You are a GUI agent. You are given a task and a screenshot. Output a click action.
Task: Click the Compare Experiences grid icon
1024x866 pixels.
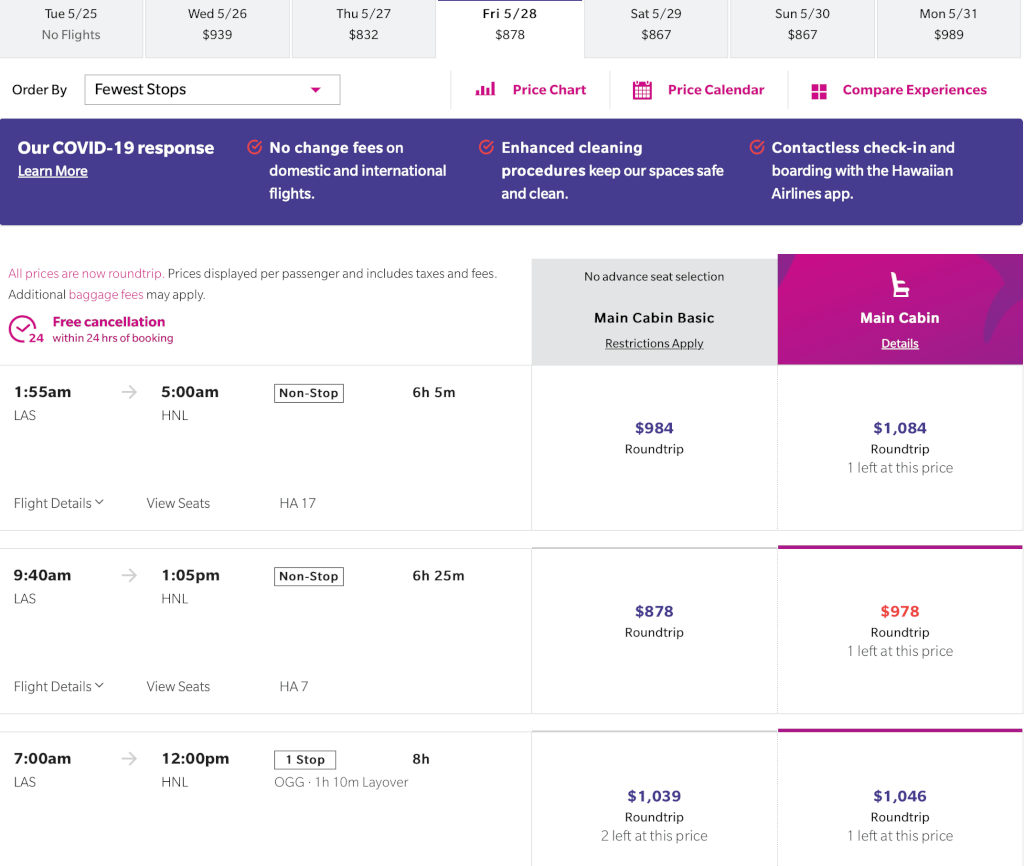pyautogui.click(x=819, y=91)
